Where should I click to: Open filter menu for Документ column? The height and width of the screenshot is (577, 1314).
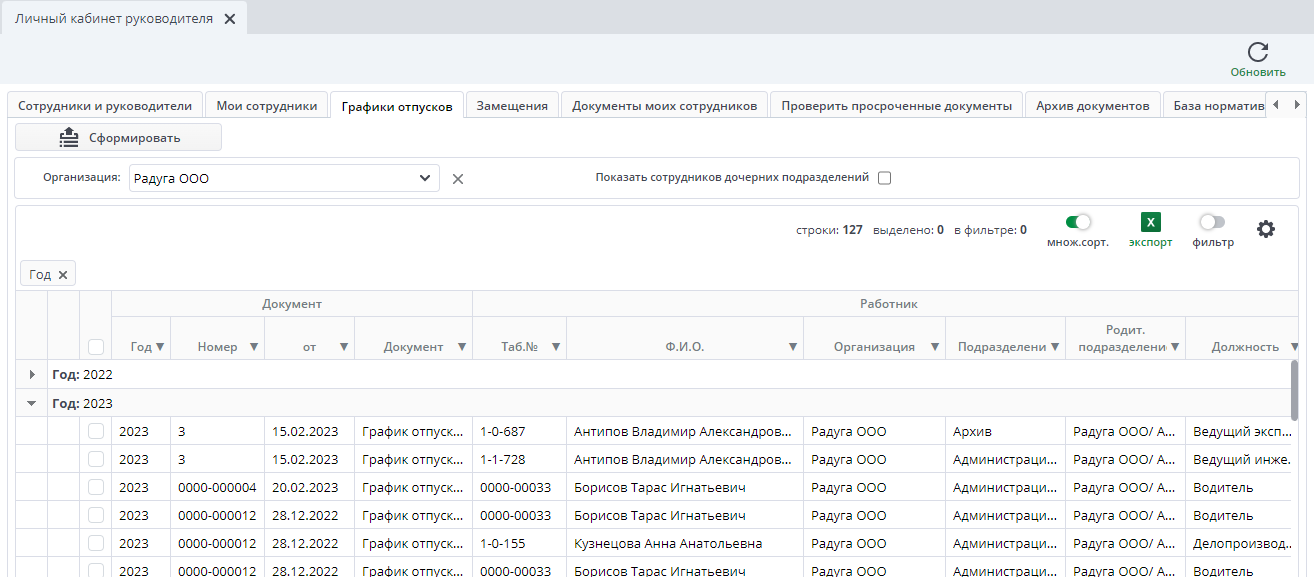point(462,347)
